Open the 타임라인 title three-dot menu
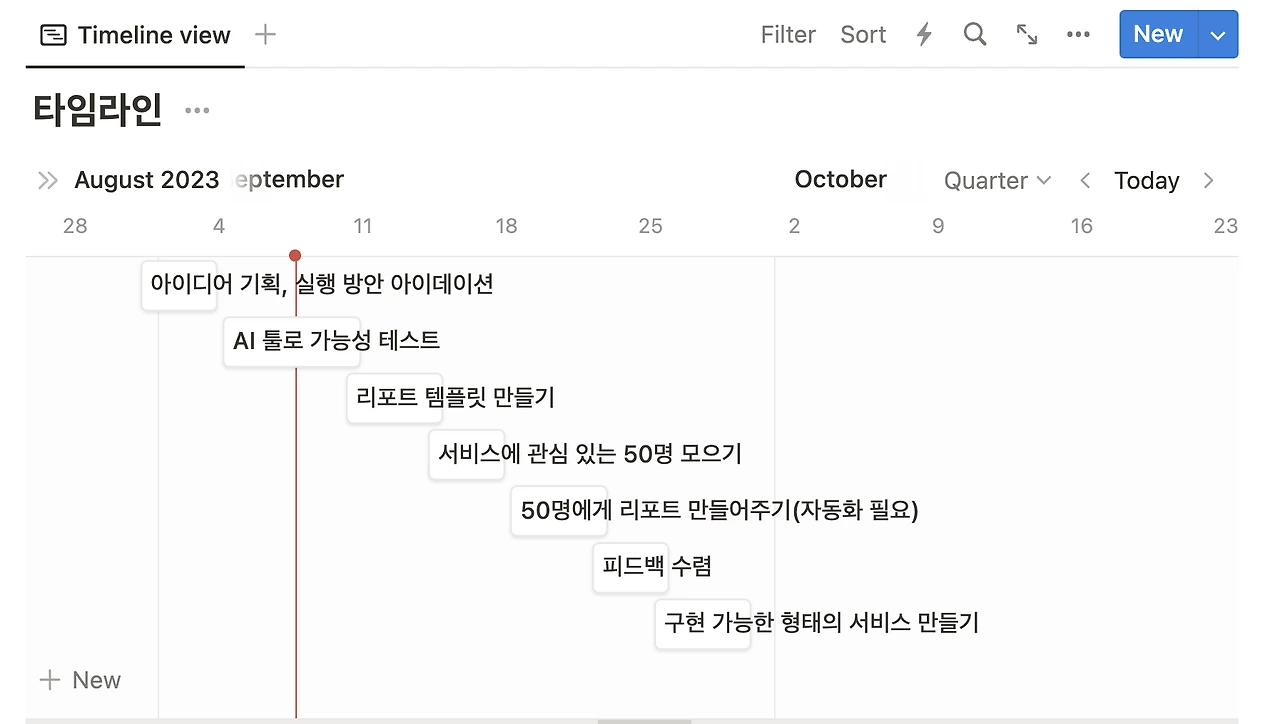 click(197, 110)
